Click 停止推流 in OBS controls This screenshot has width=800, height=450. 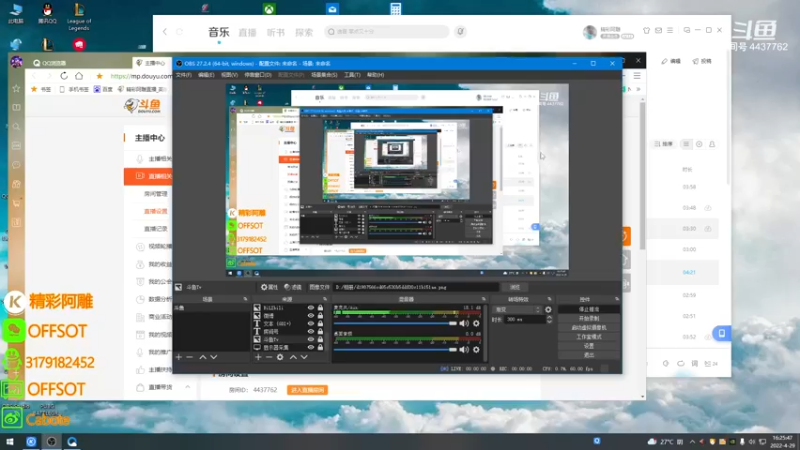click(589, 310)
